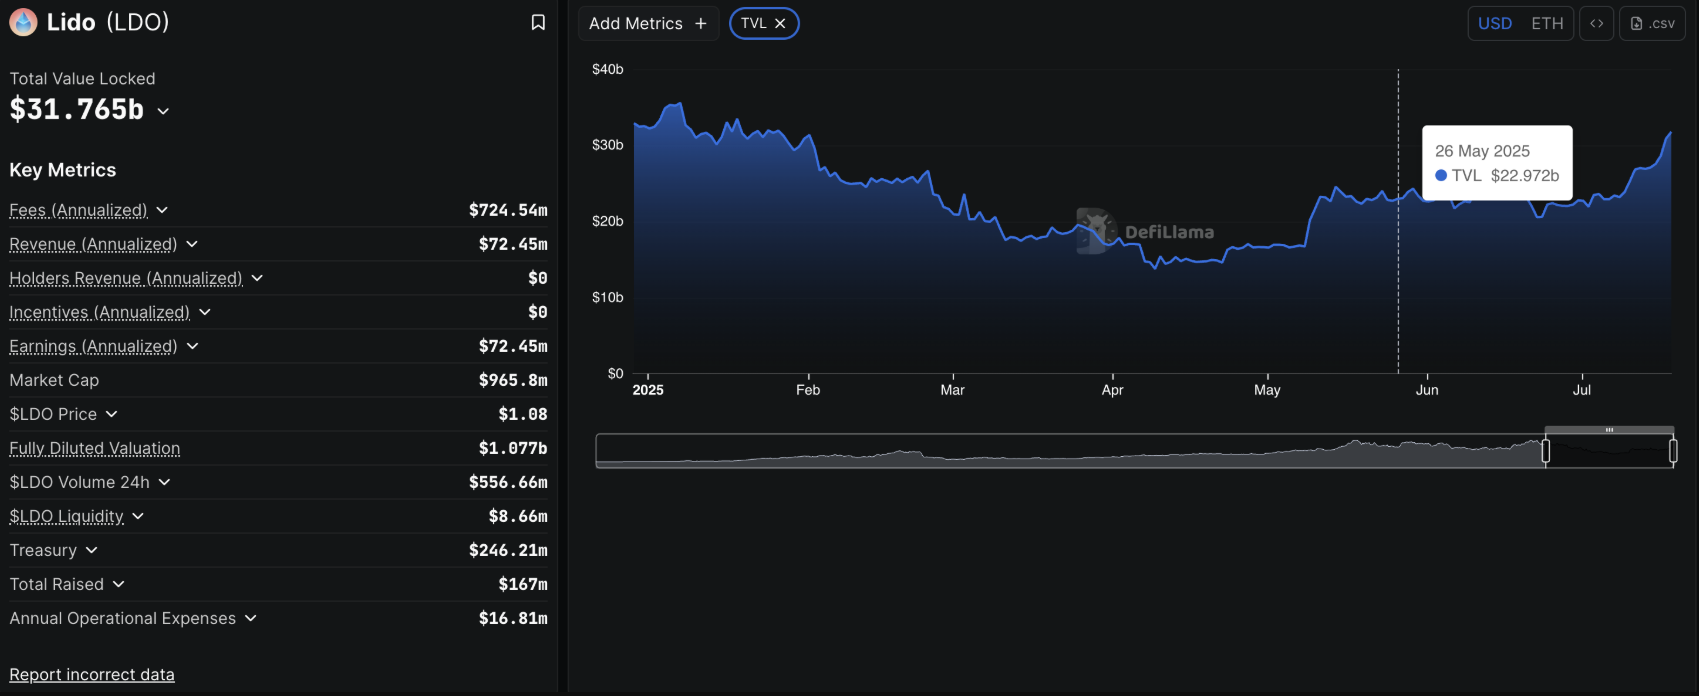Expand $LDO Volume 24h details
This screenshot has width=1699, height=696.
tap(165, 482)
